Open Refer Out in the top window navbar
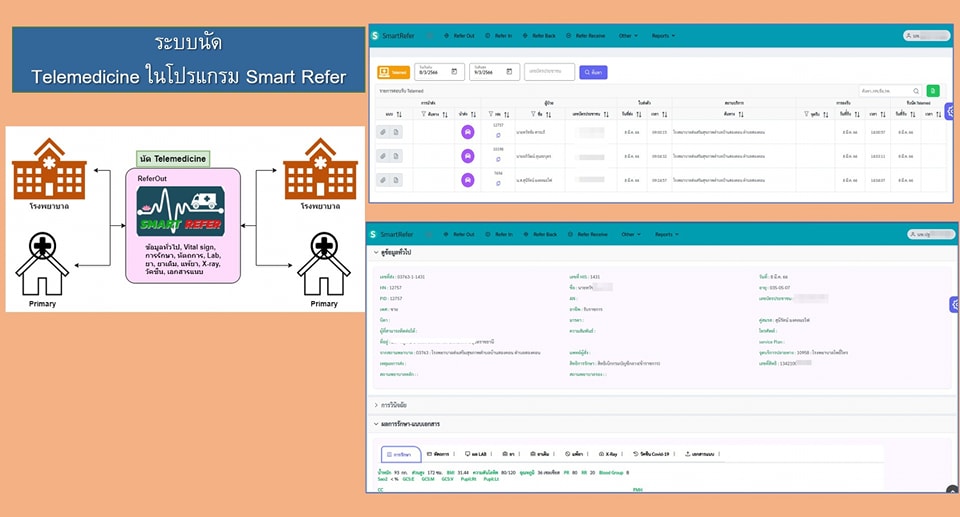The width and height of the screenshot is (960, 517). click(459, 36)
